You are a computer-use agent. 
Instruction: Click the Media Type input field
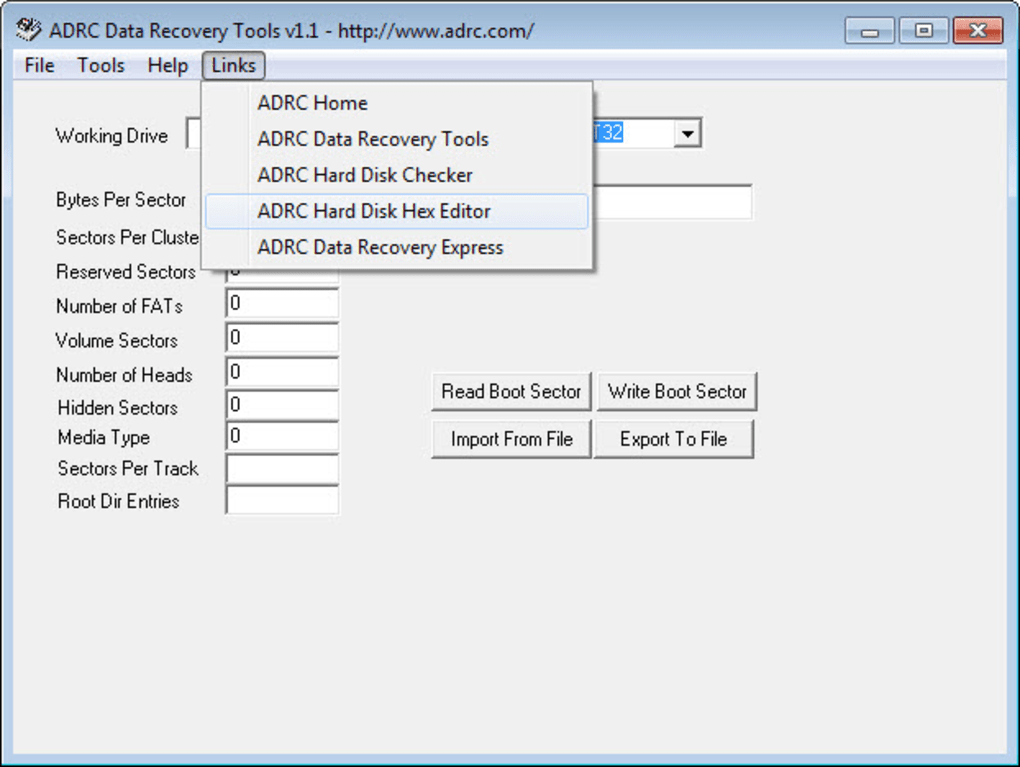coord(282,436)
